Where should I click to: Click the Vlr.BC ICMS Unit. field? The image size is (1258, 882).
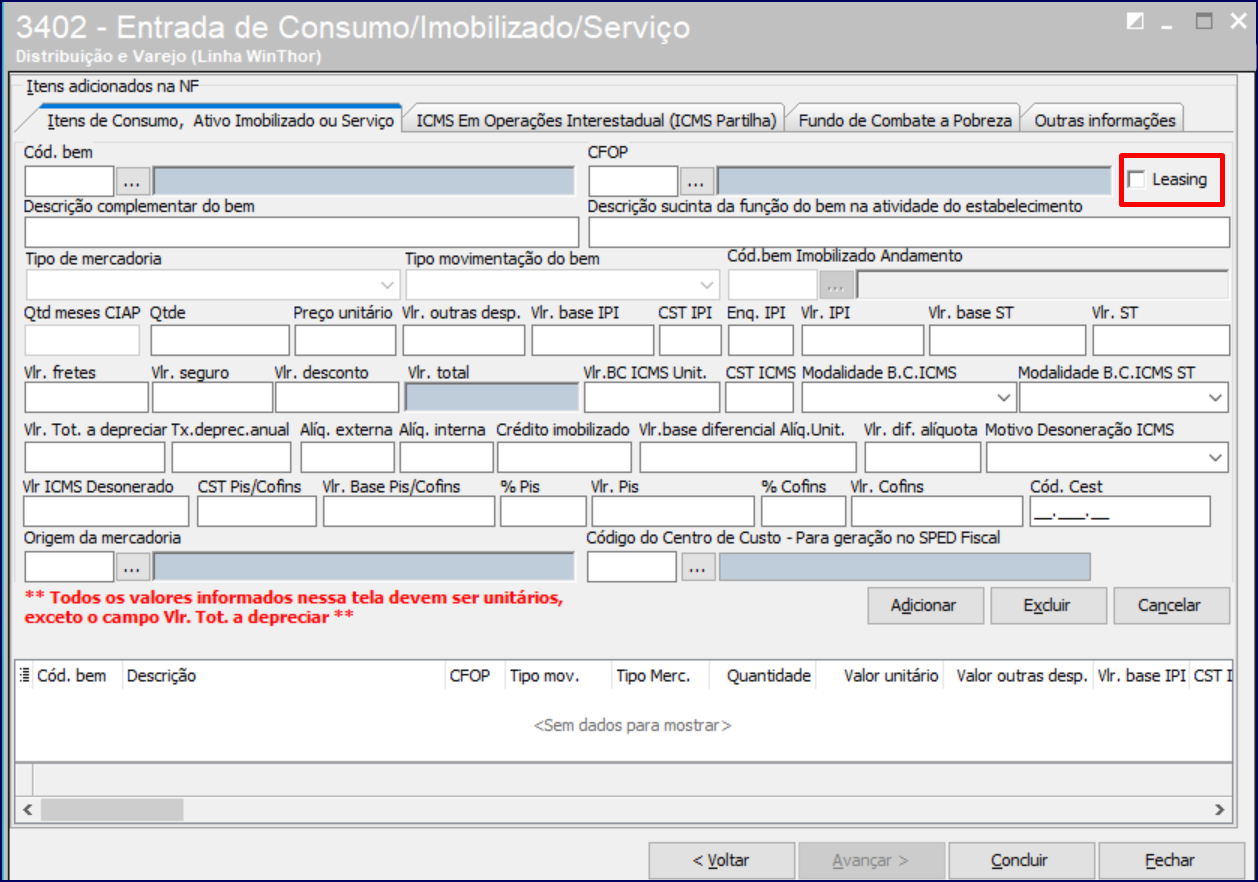pyautogui.click(x=652, y=397)
